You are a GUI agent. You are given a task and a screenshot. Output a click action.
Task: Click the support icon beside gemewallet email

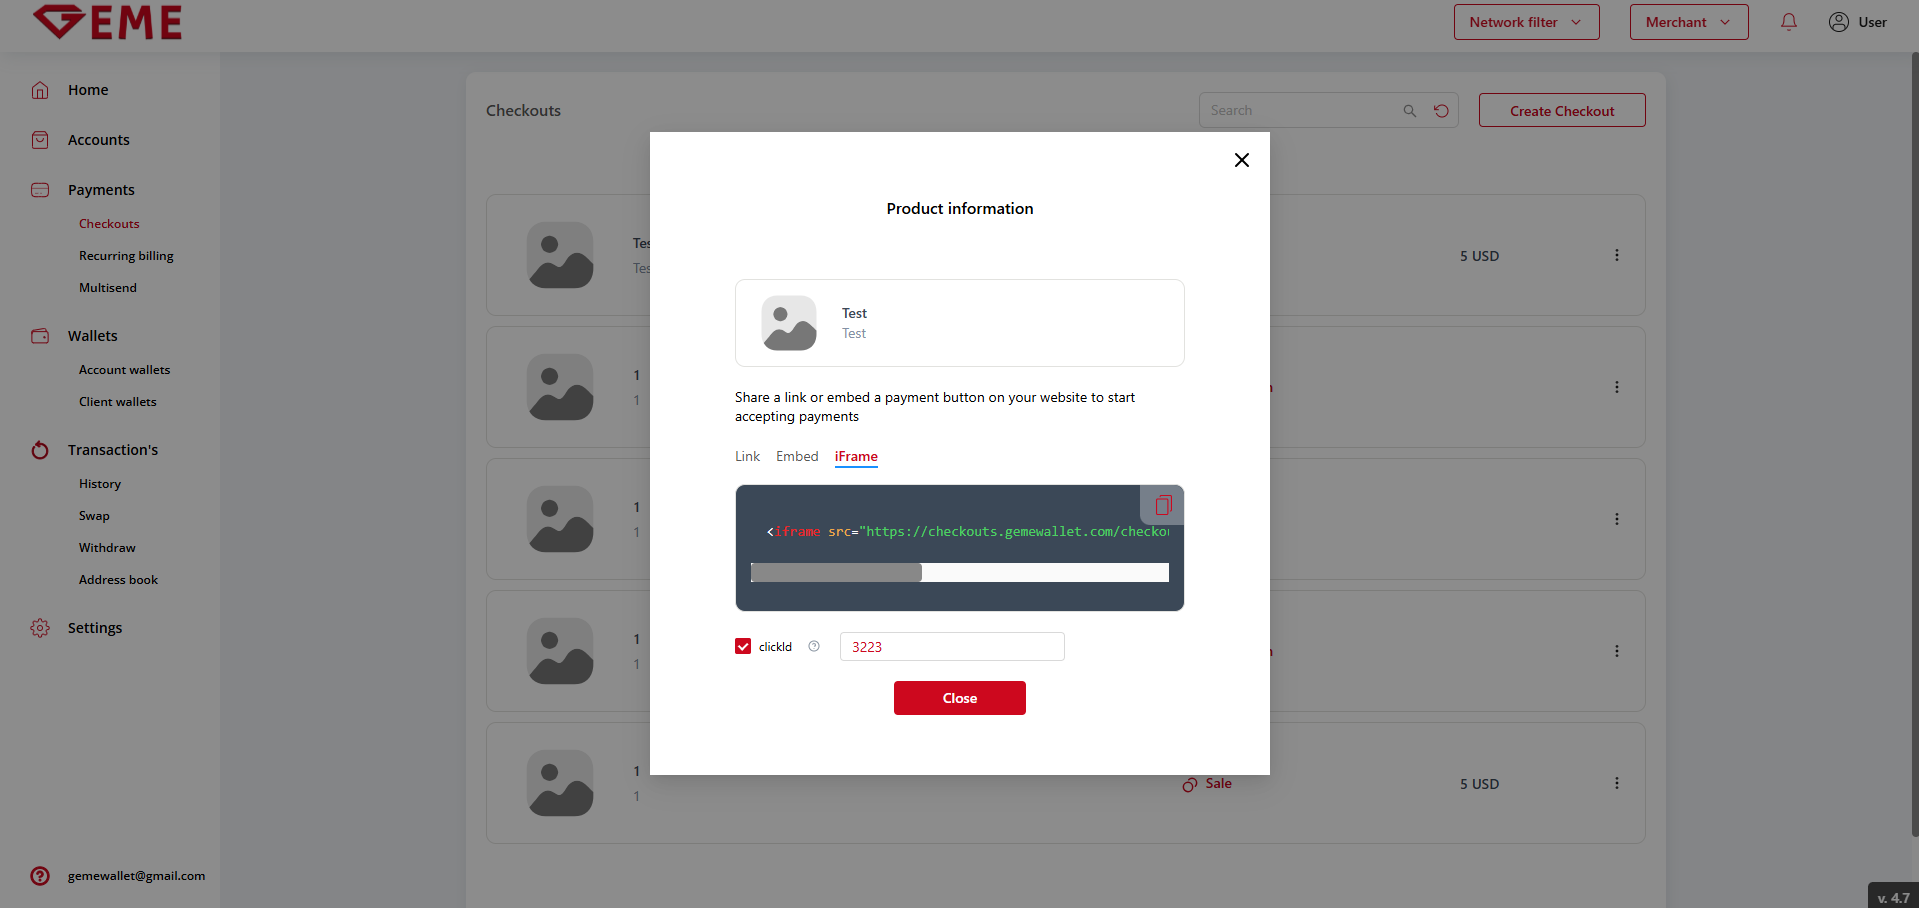click(40, 876)
